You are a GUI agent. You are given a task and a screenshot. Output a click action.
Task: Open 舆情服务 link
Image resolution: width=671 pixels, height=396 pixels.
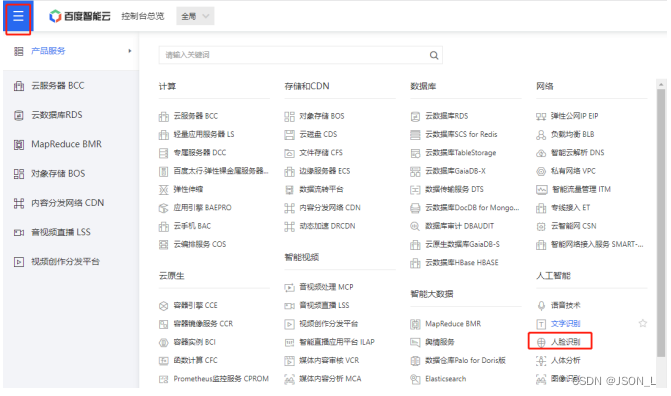(x=439, y=342)
